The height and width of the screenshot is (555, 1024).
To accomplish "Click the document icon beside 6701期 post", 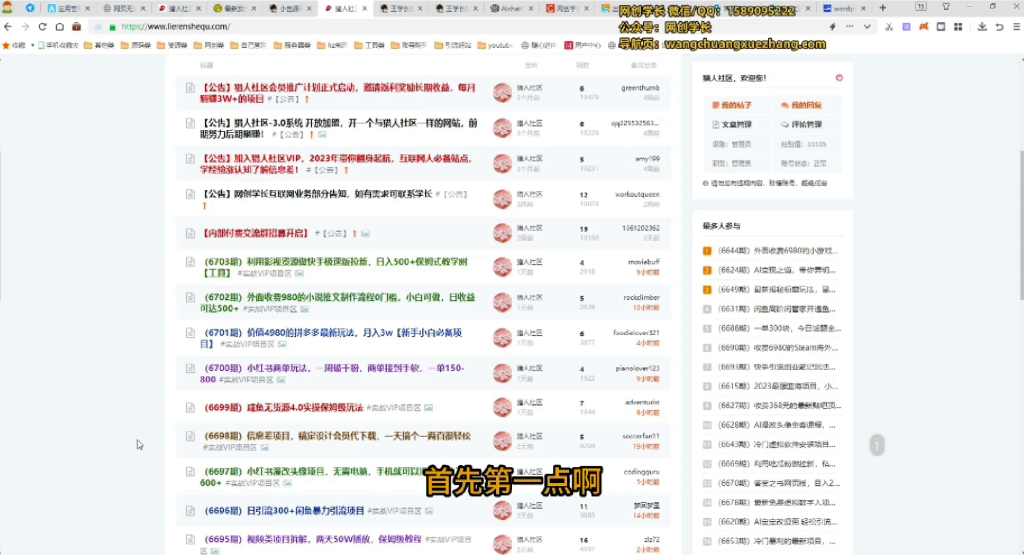I will (190, 333).
